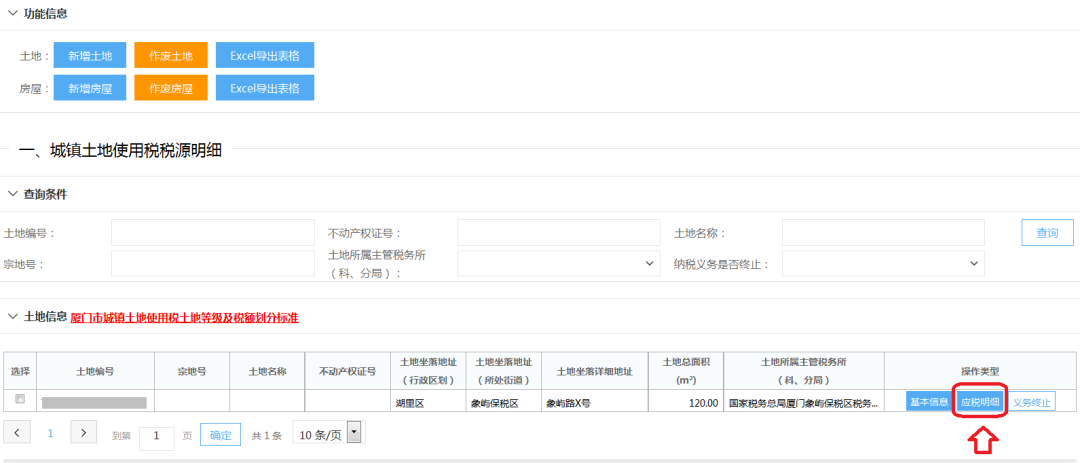Go to next page arrow
This screenshot has width=1080, height=463.
click(85, 433)
